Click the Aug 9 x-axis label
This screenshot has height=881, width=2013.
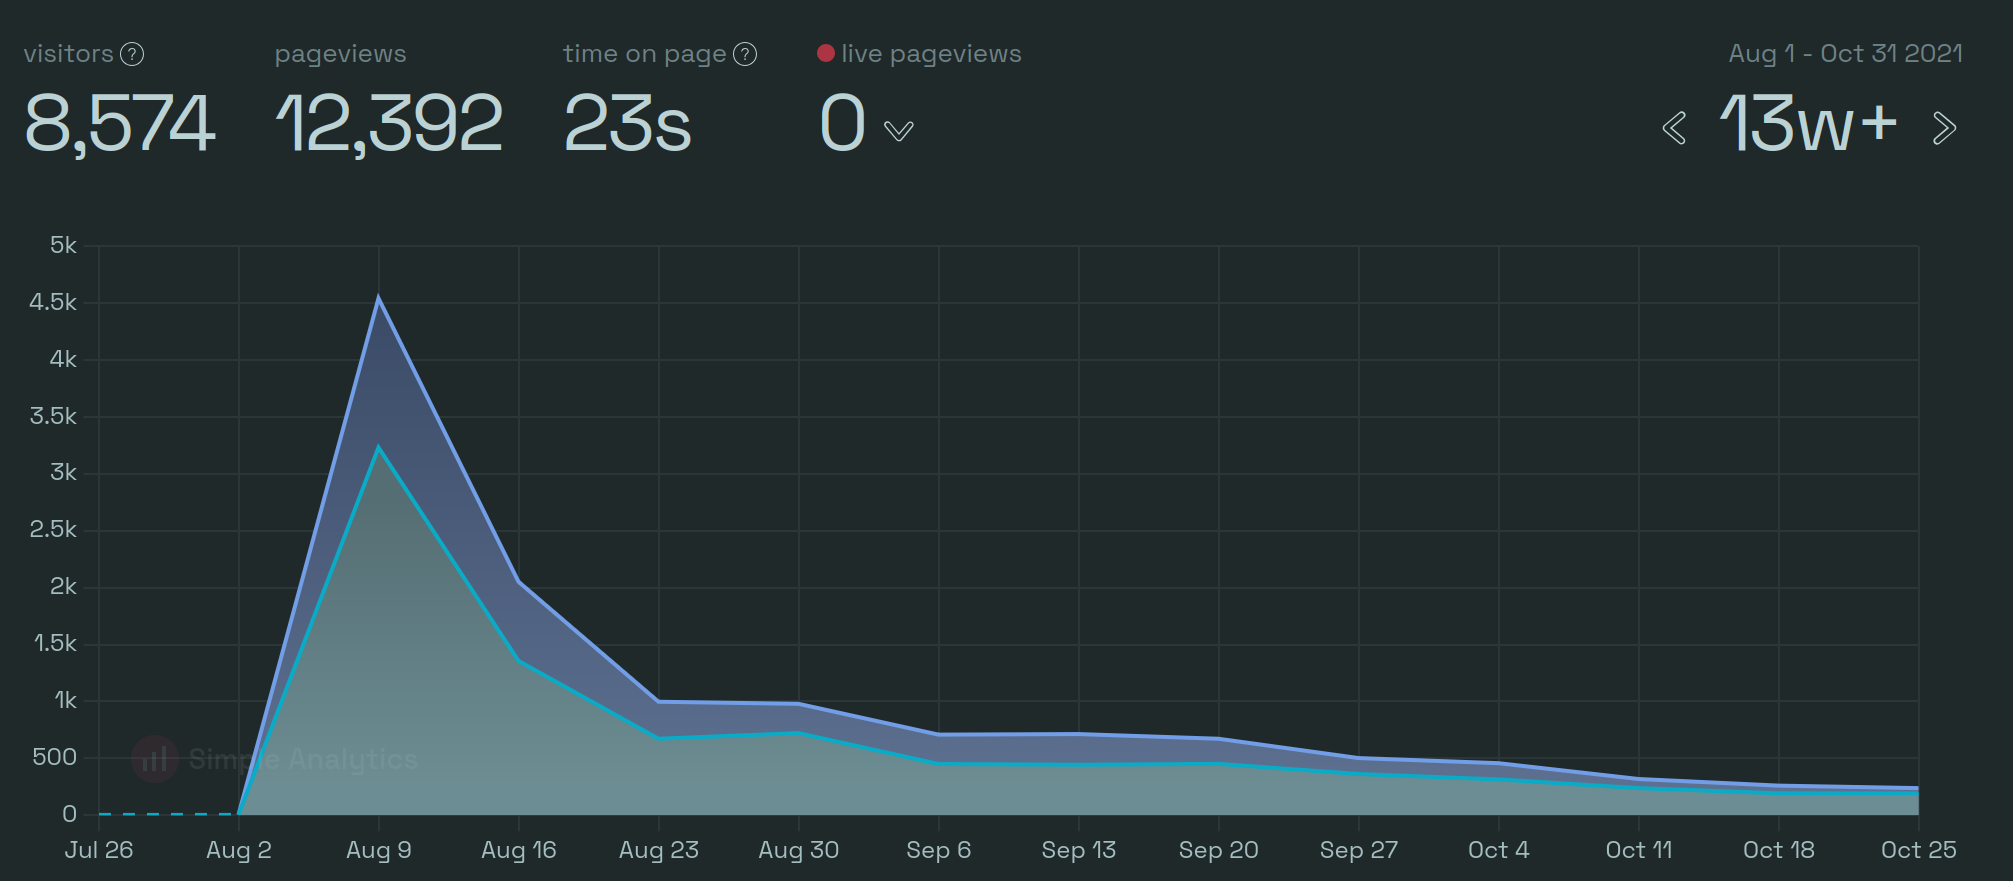(x=378, y=850)
